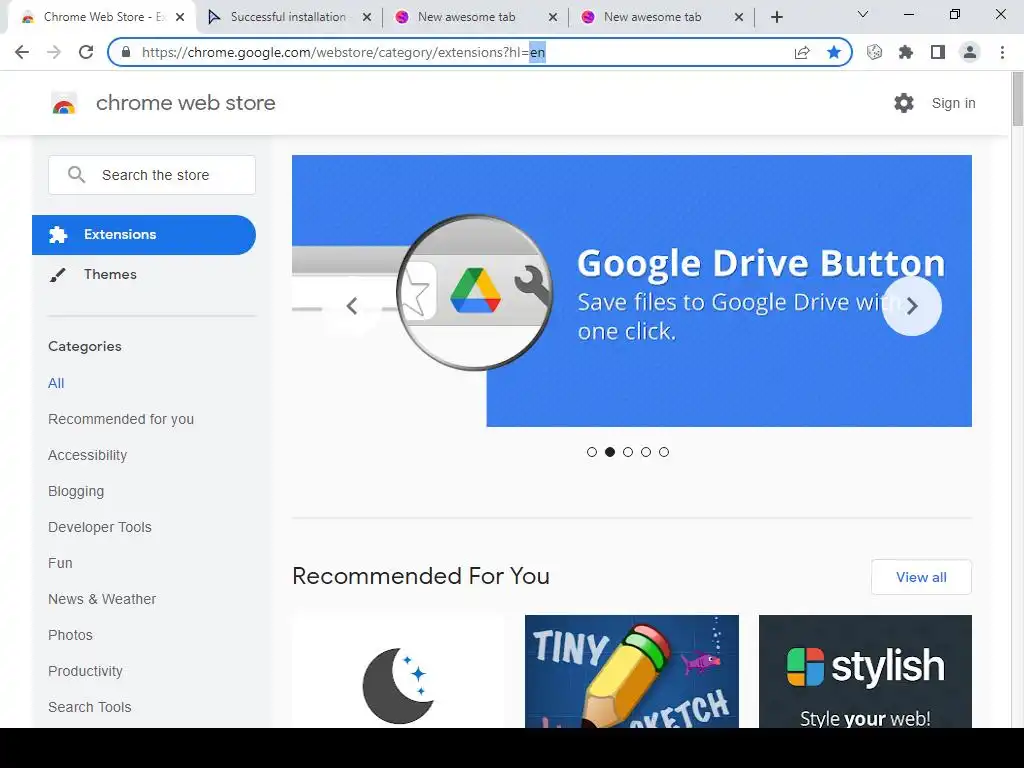Show next carousel slide
Viewport: 1024px width, 768px height.
(912, 306)
